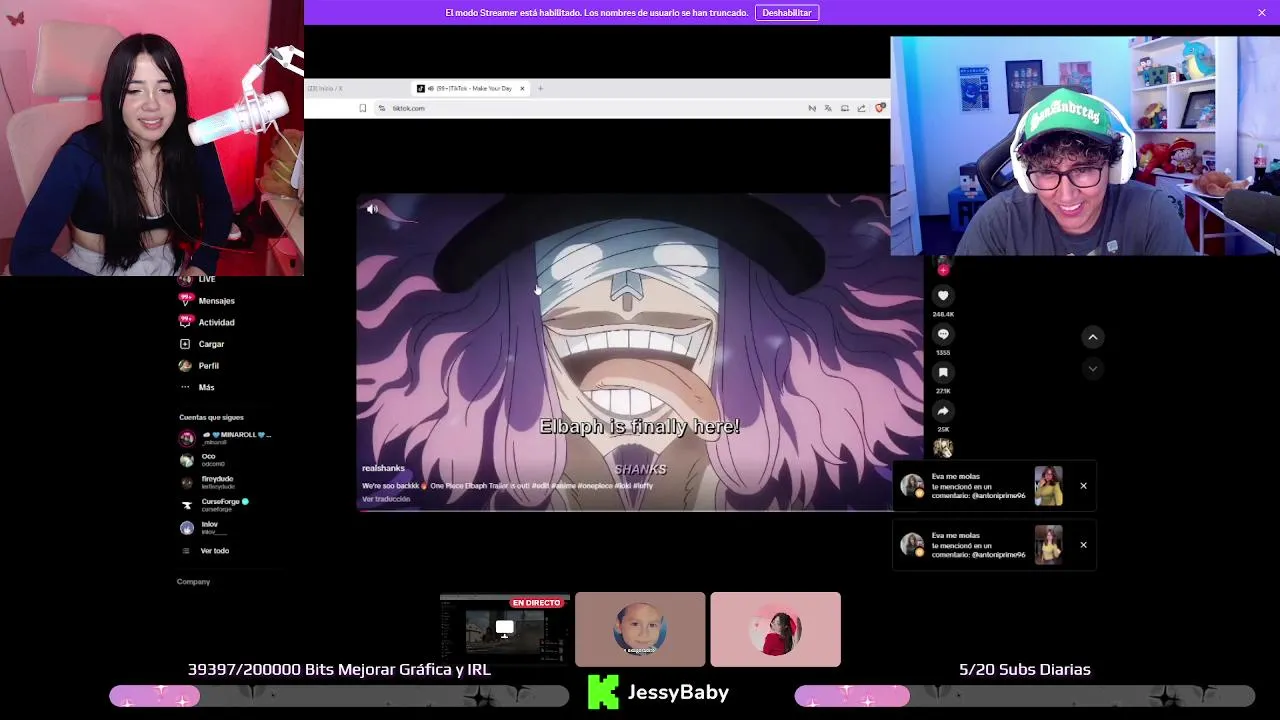
Task: Open the spinning sound disc under share
Action: click(943, 448)
